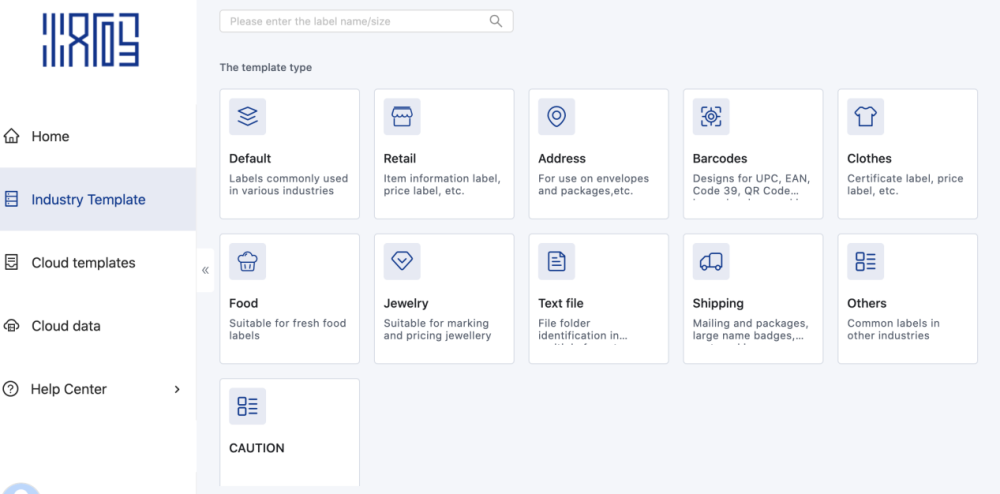
Task: Click the CAUTION category icon
Action: [x=247, y=406]
